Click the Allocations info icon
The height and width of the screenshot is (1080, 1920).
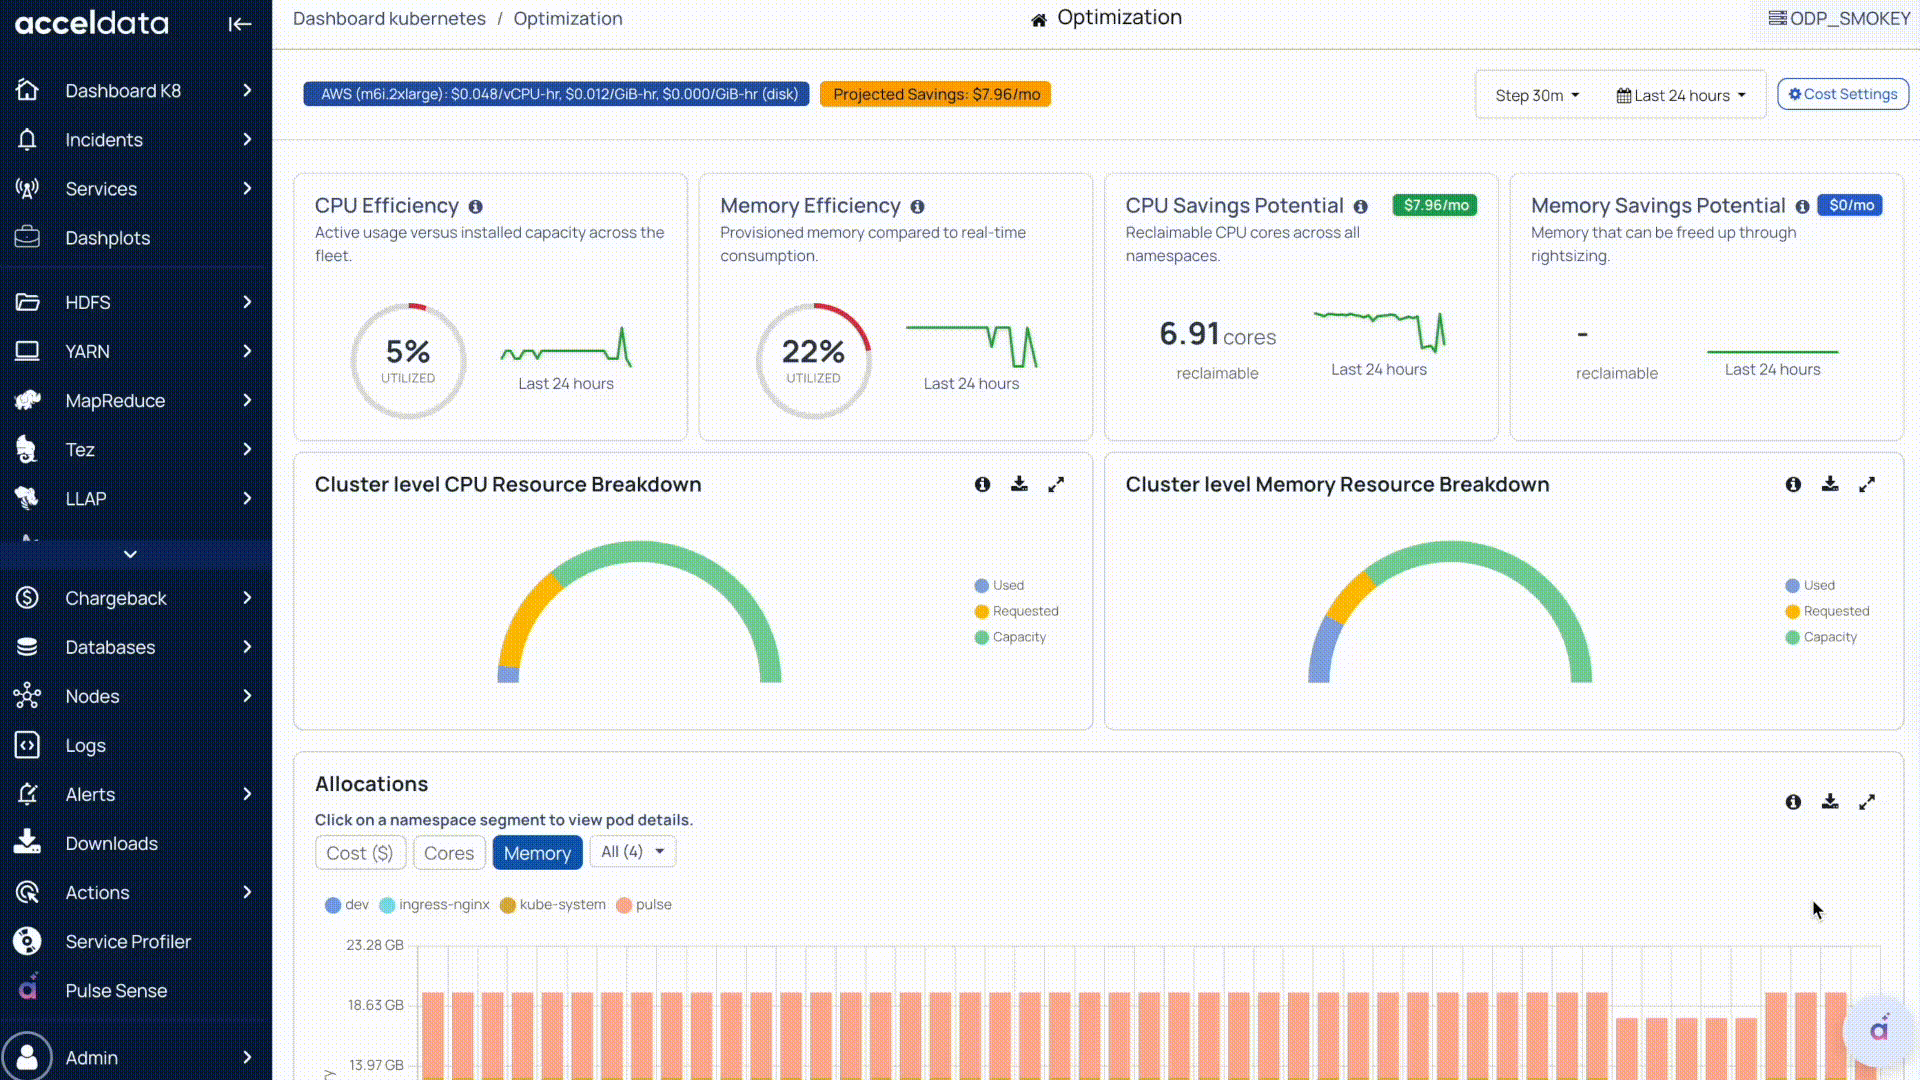point(1793,802)
